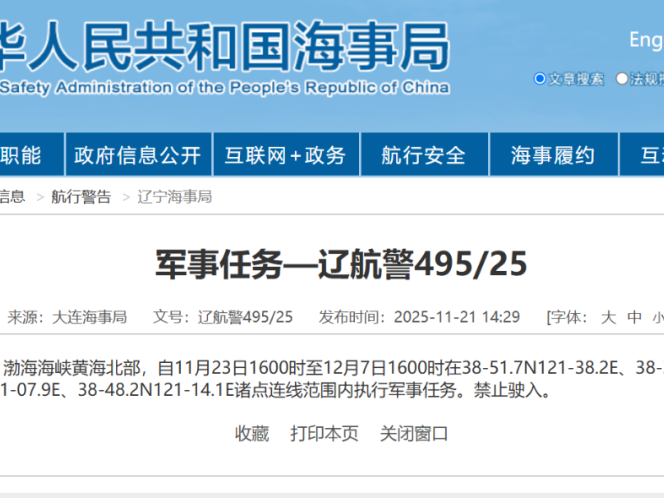Click the 航行警告 breadcrumb link
The image size is (664, 498).
tap(81, 197)
